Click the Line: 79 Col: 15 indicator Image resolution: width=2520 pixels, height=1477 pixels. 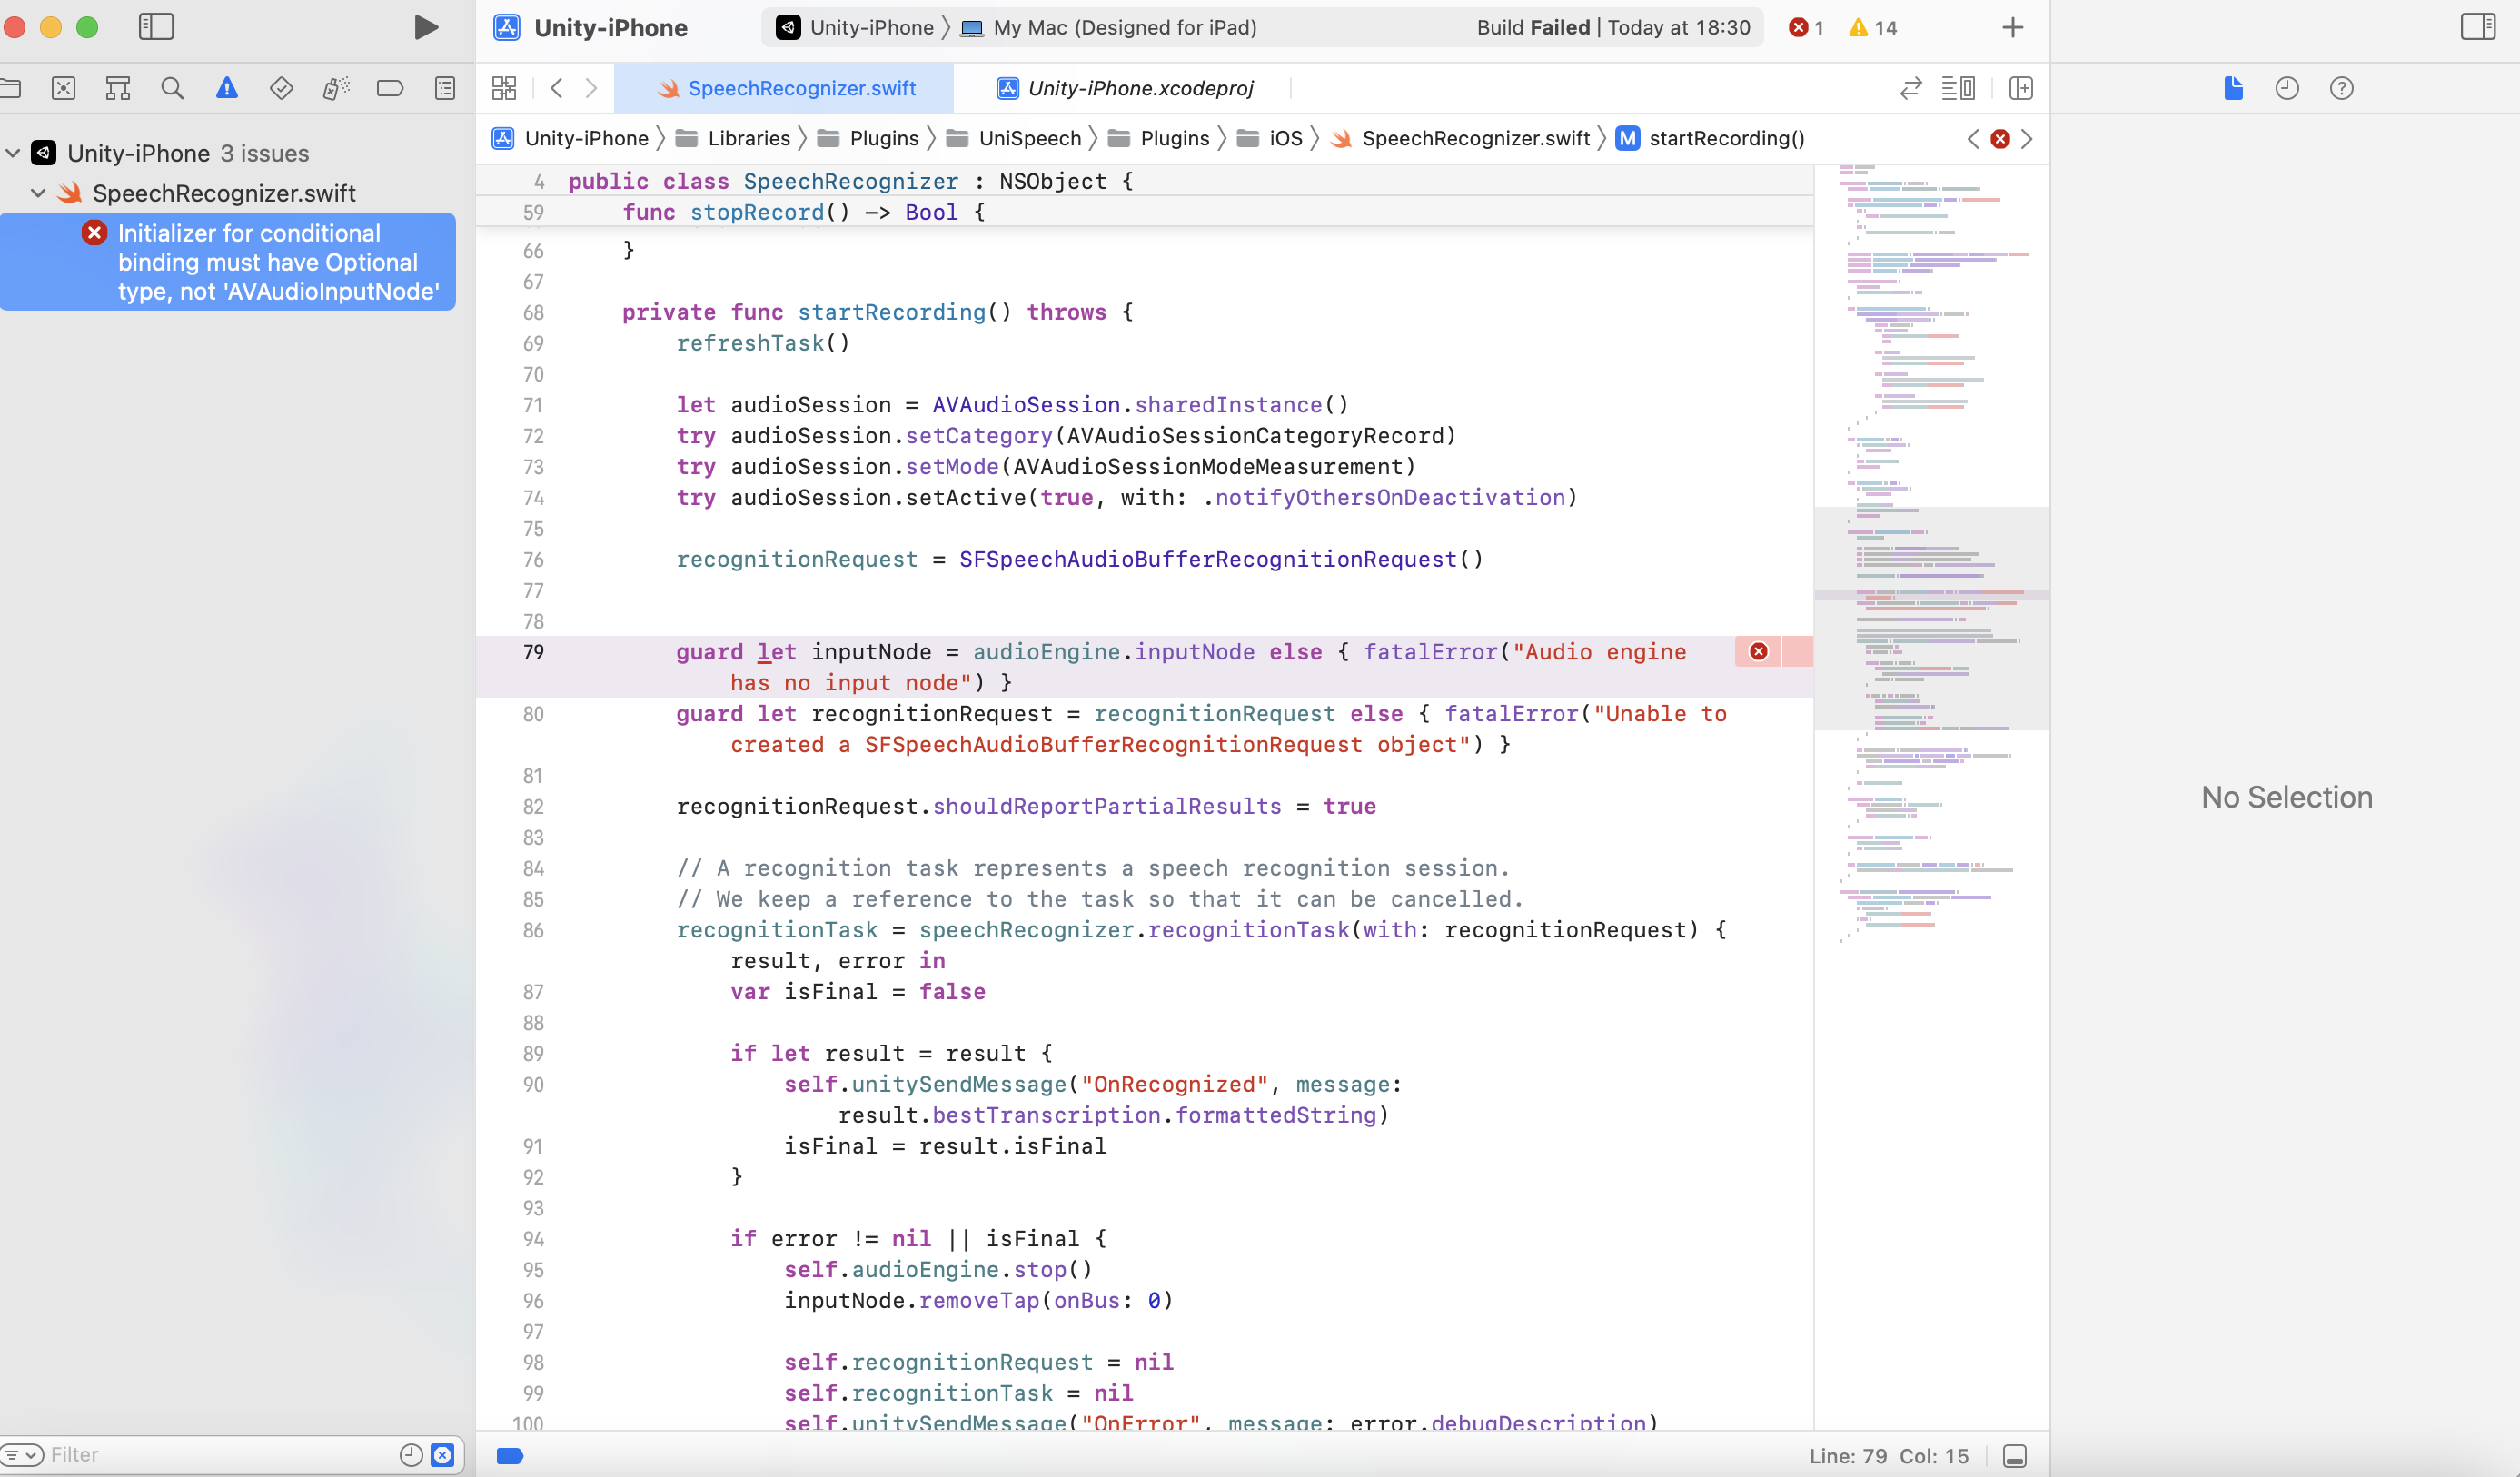click(x=1888, y=1456)
